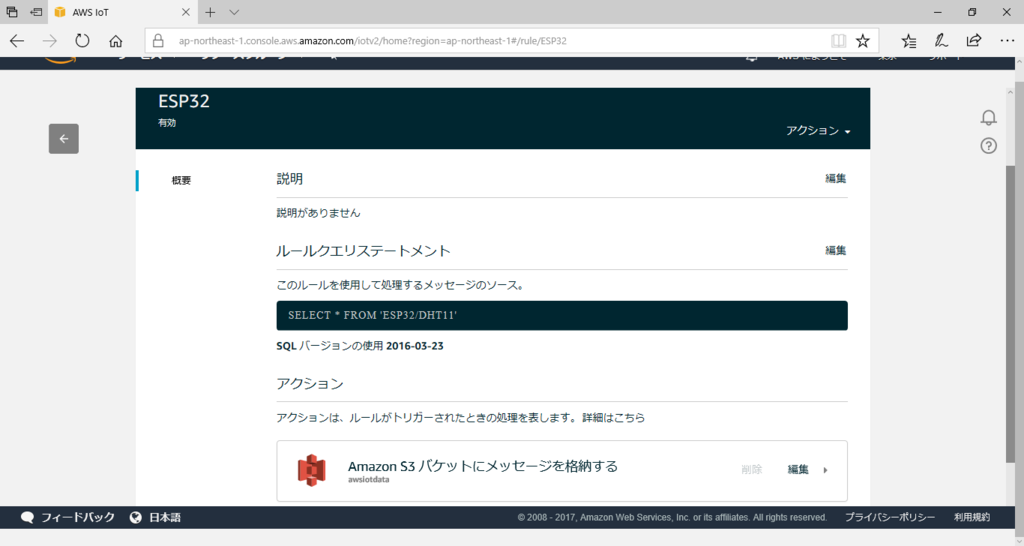Screen dimensions: 1024x546
Task: Click 編集 on S3 action row
Action: click(x=798, y=470)
